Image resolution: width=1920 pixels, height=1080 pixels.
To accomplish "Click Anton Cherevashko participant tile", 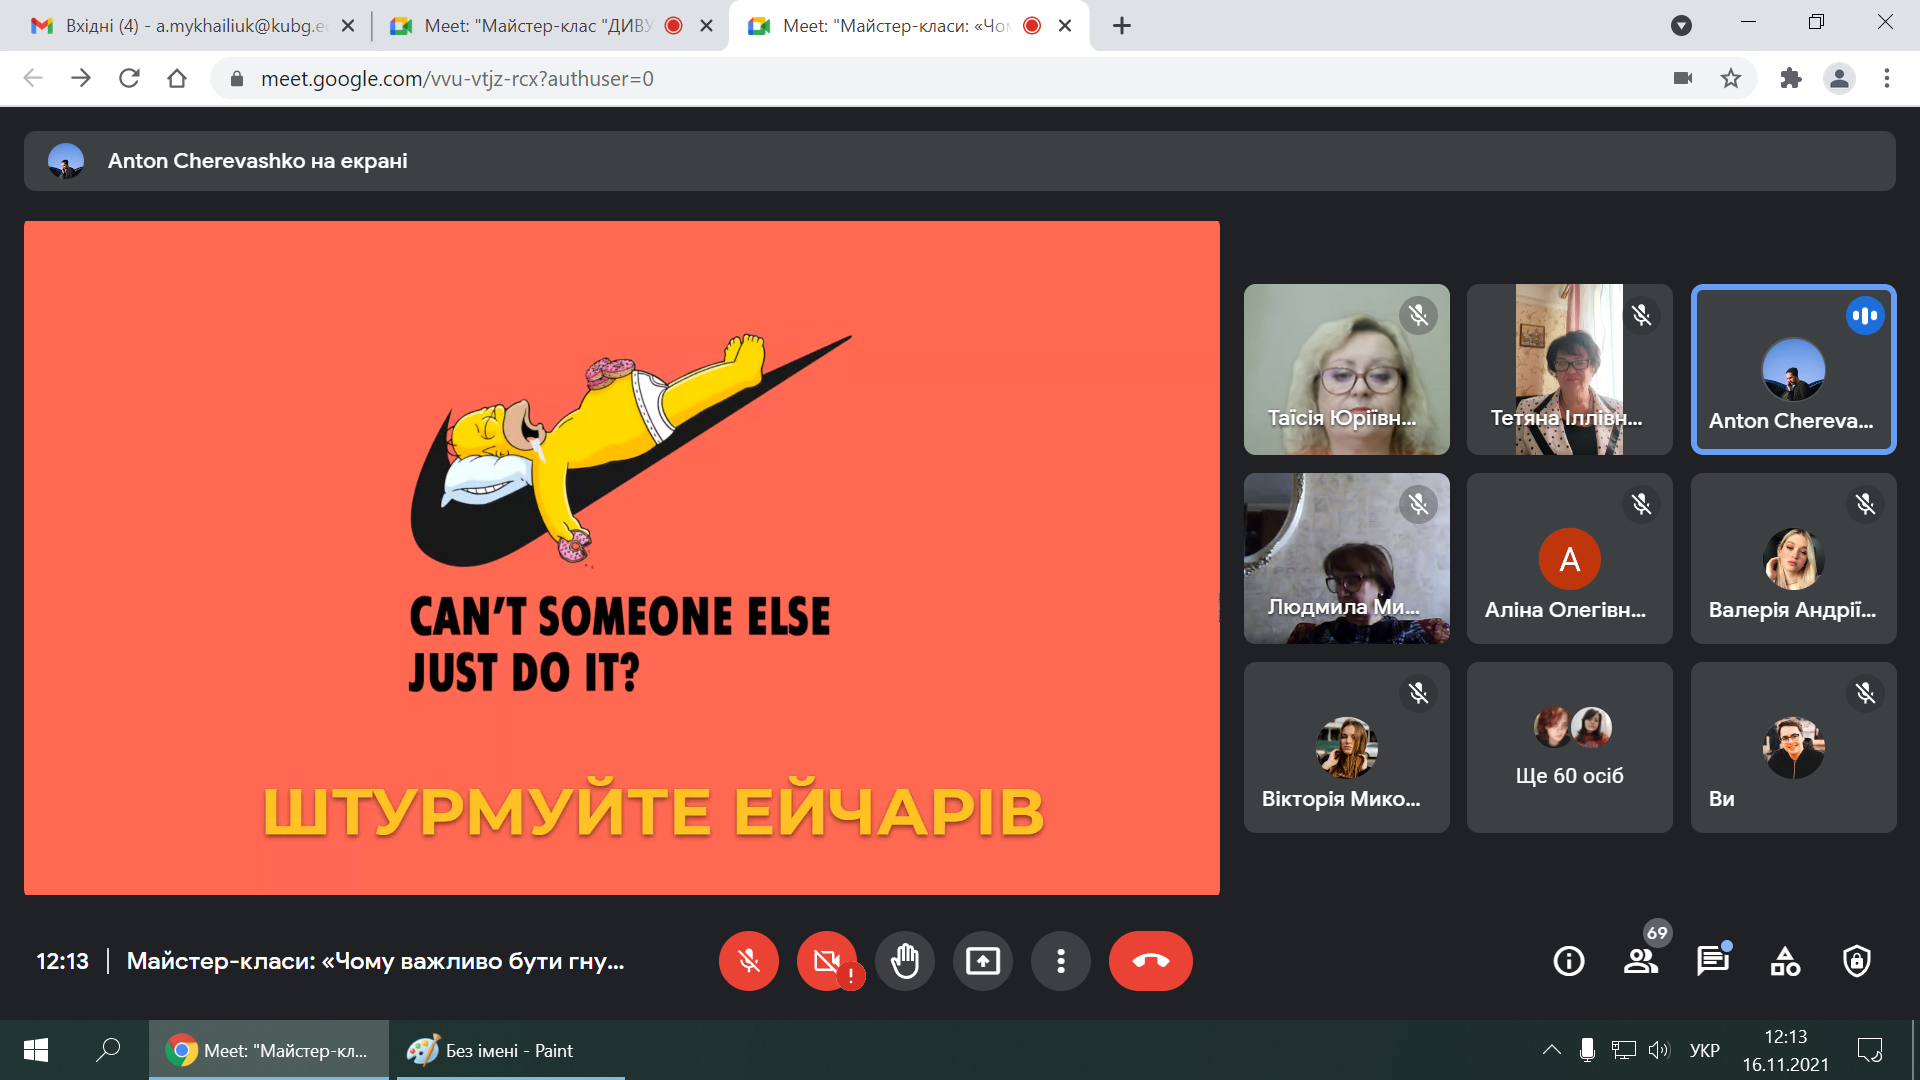I will [1792, 369].
